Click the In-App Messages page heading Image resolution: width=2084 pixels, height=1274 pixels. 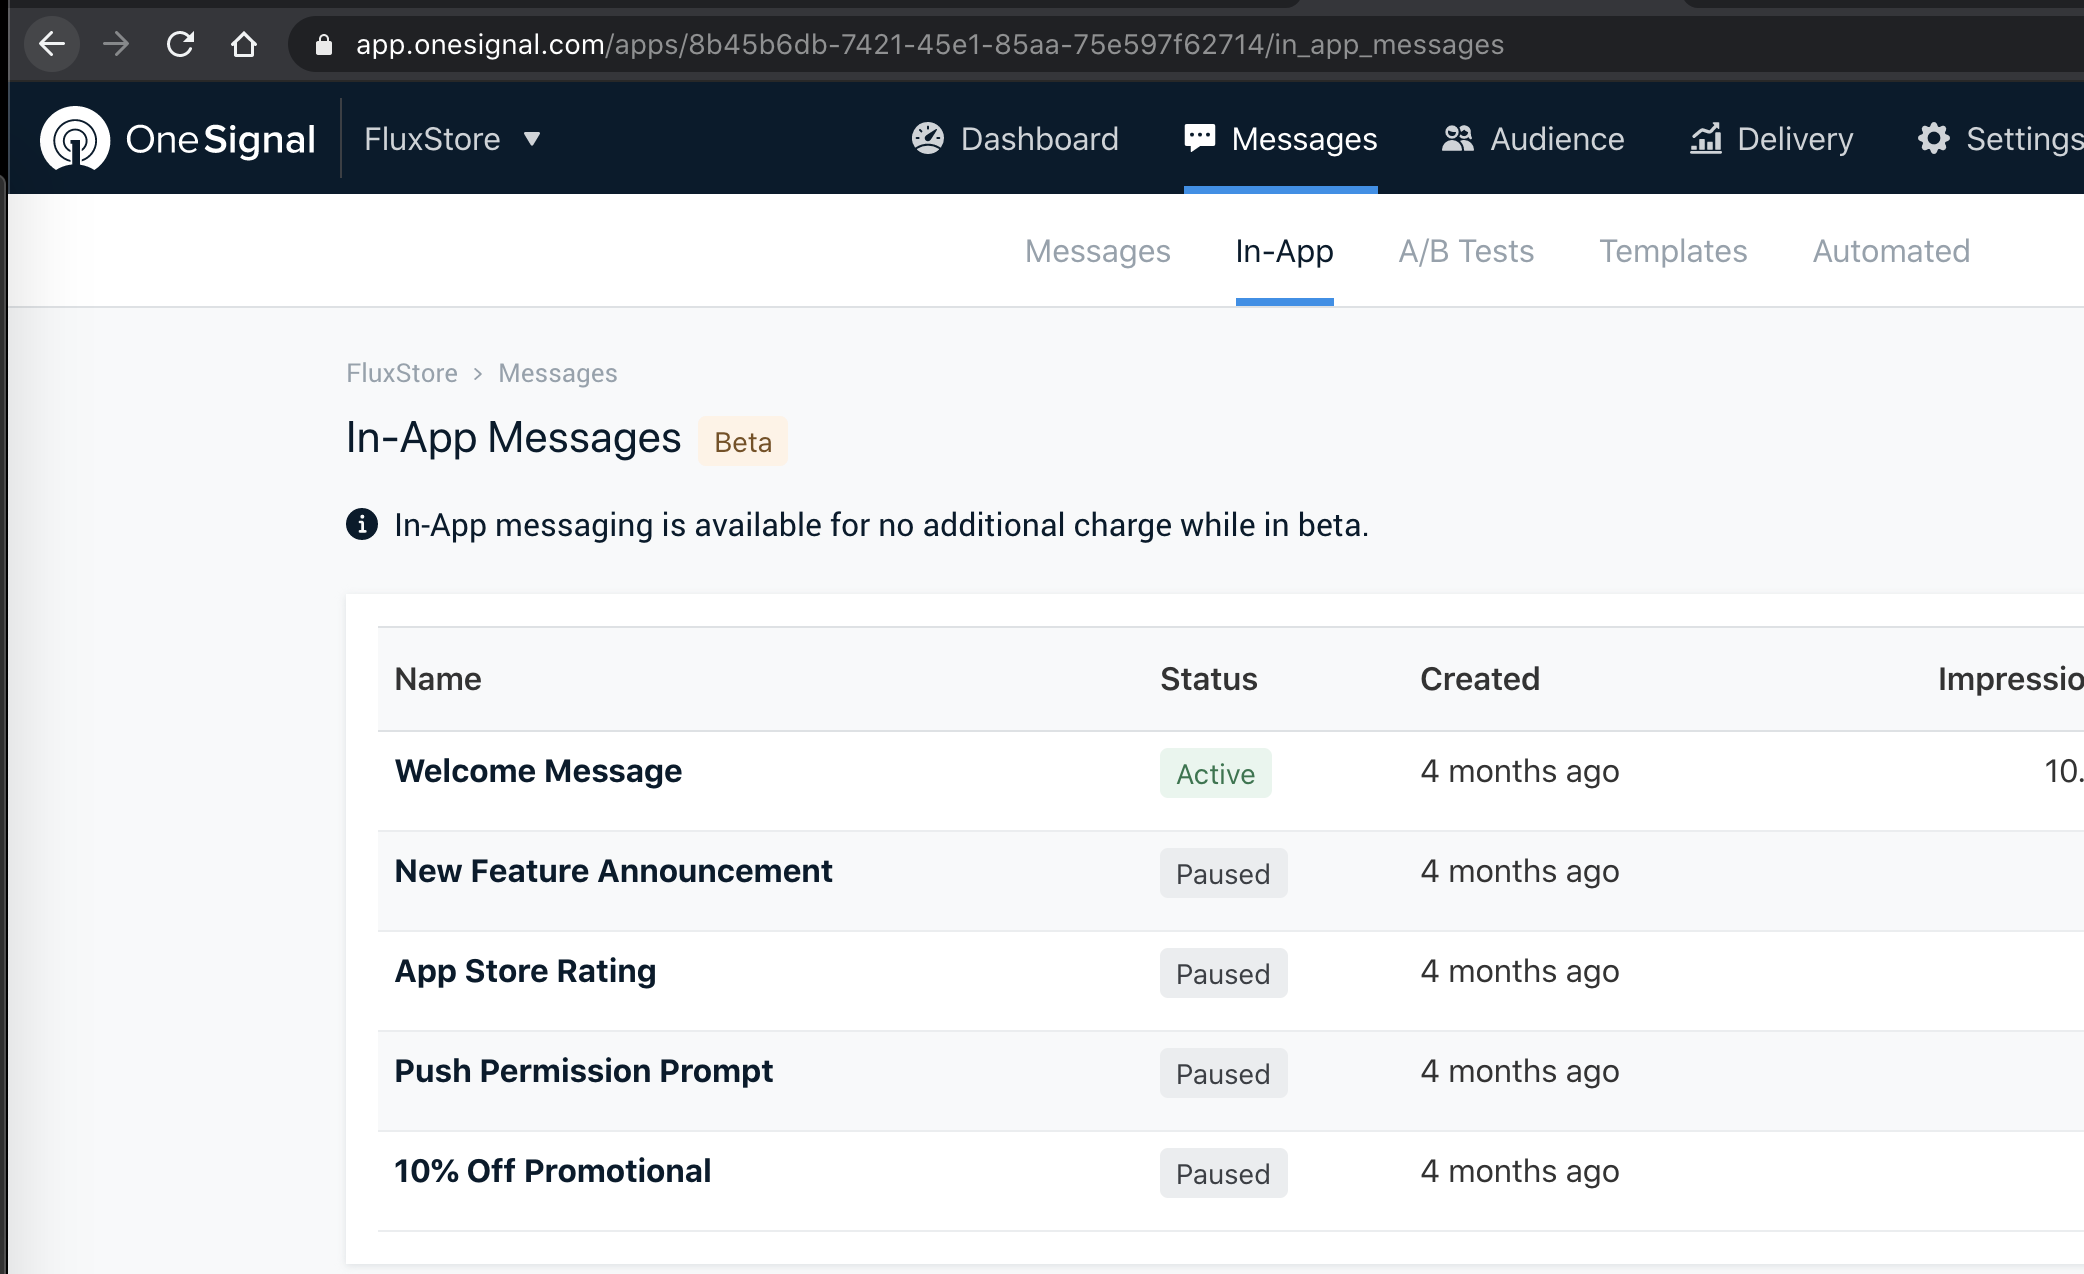tap(514, 438)
